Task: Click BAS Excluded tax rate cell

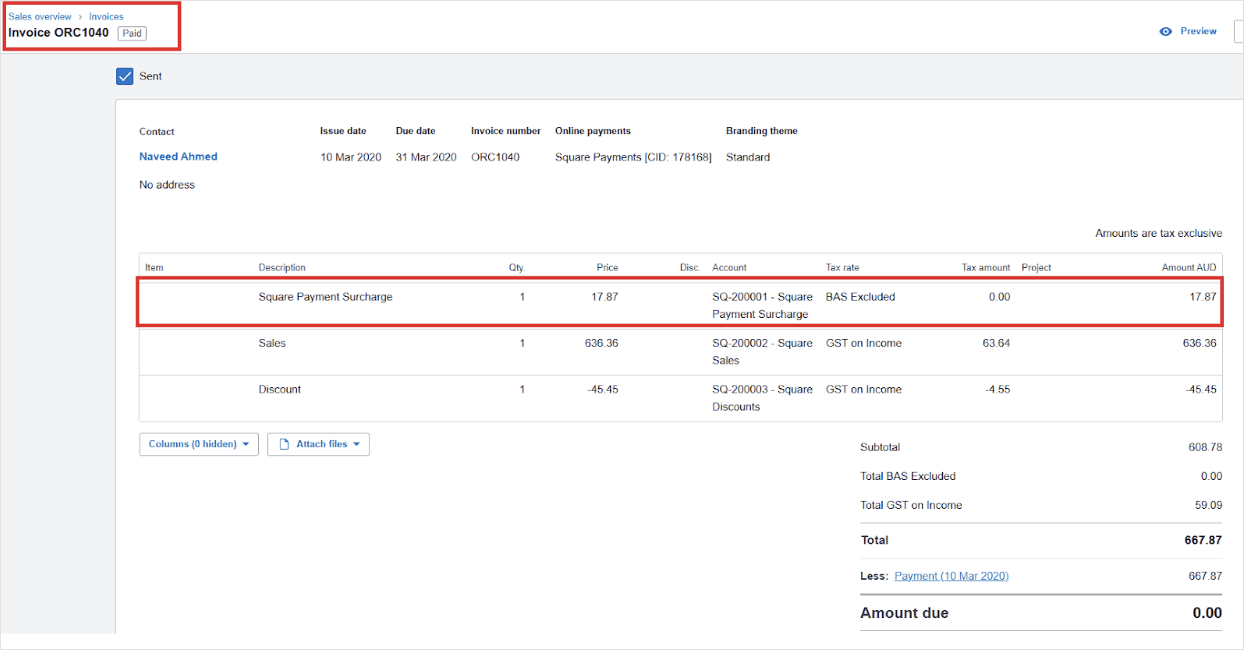Action: pyautogui.click(x=860, y=297)
